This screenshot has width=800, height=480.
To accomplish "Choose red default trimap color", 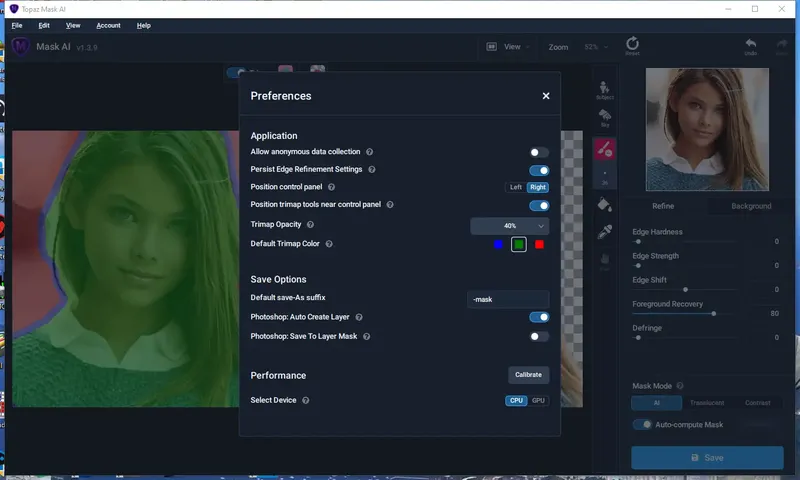I will pos(539,245).
